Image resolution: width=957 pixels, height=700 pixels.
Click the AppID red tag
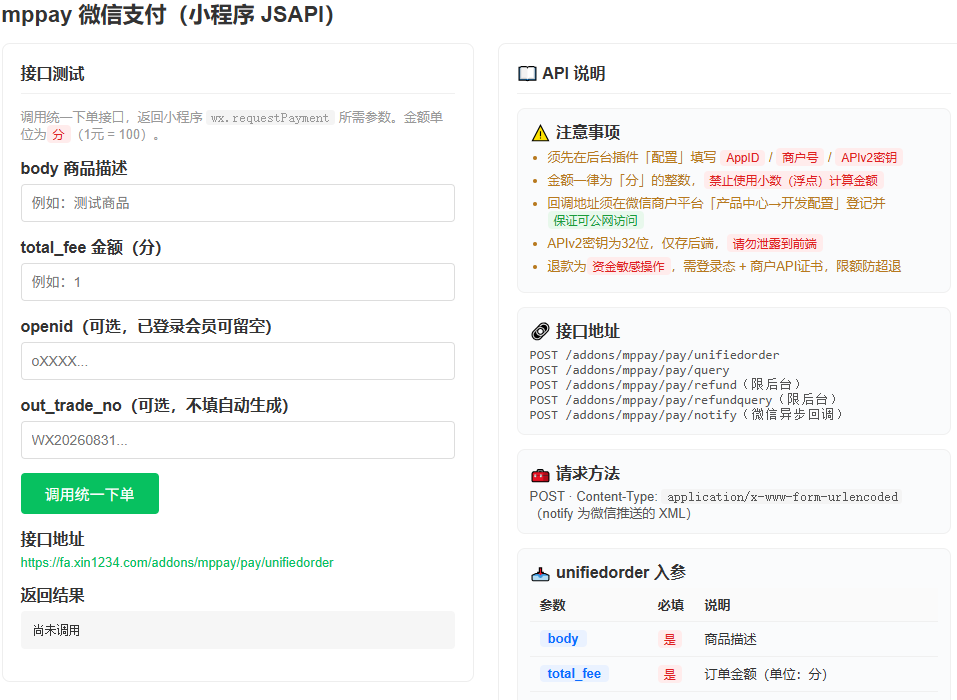(742, 157)
